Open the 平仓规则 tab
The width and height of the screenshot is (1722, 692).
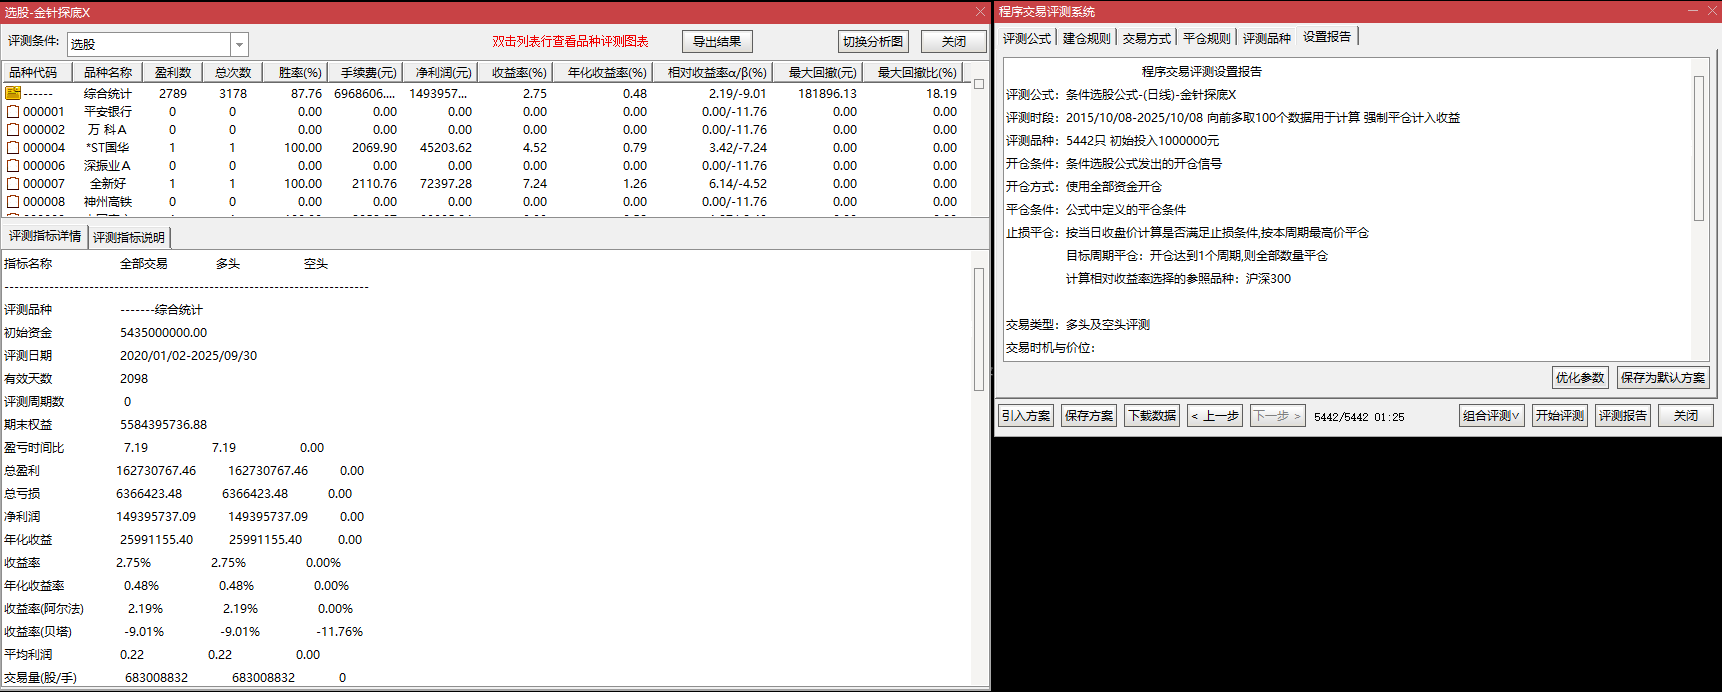1207,38
